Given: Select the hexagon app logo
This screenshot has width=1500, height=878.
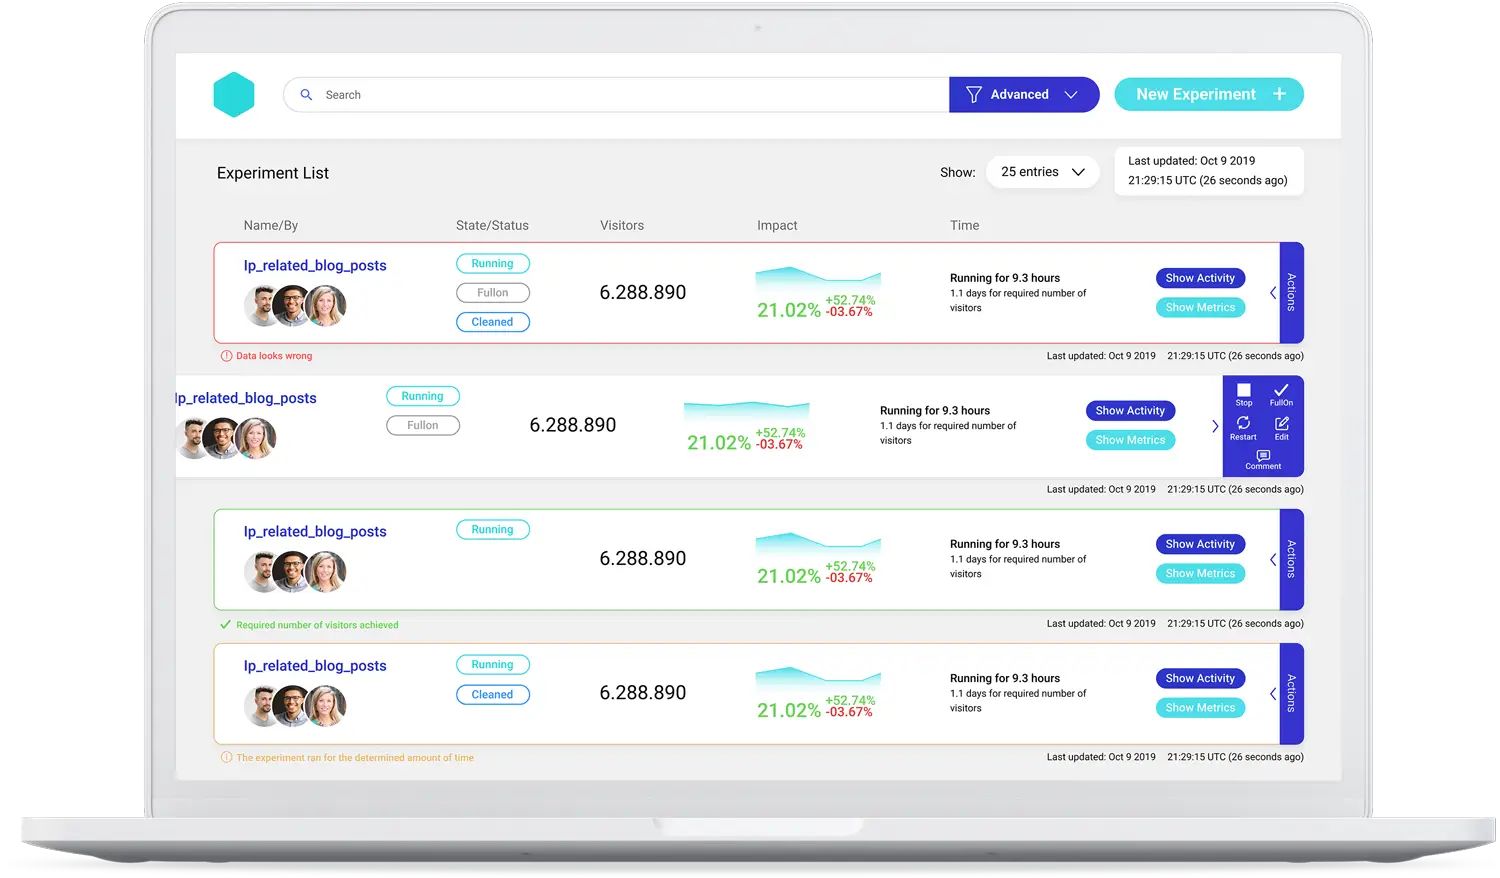Looking at the screenshot, I should [234, 93].
